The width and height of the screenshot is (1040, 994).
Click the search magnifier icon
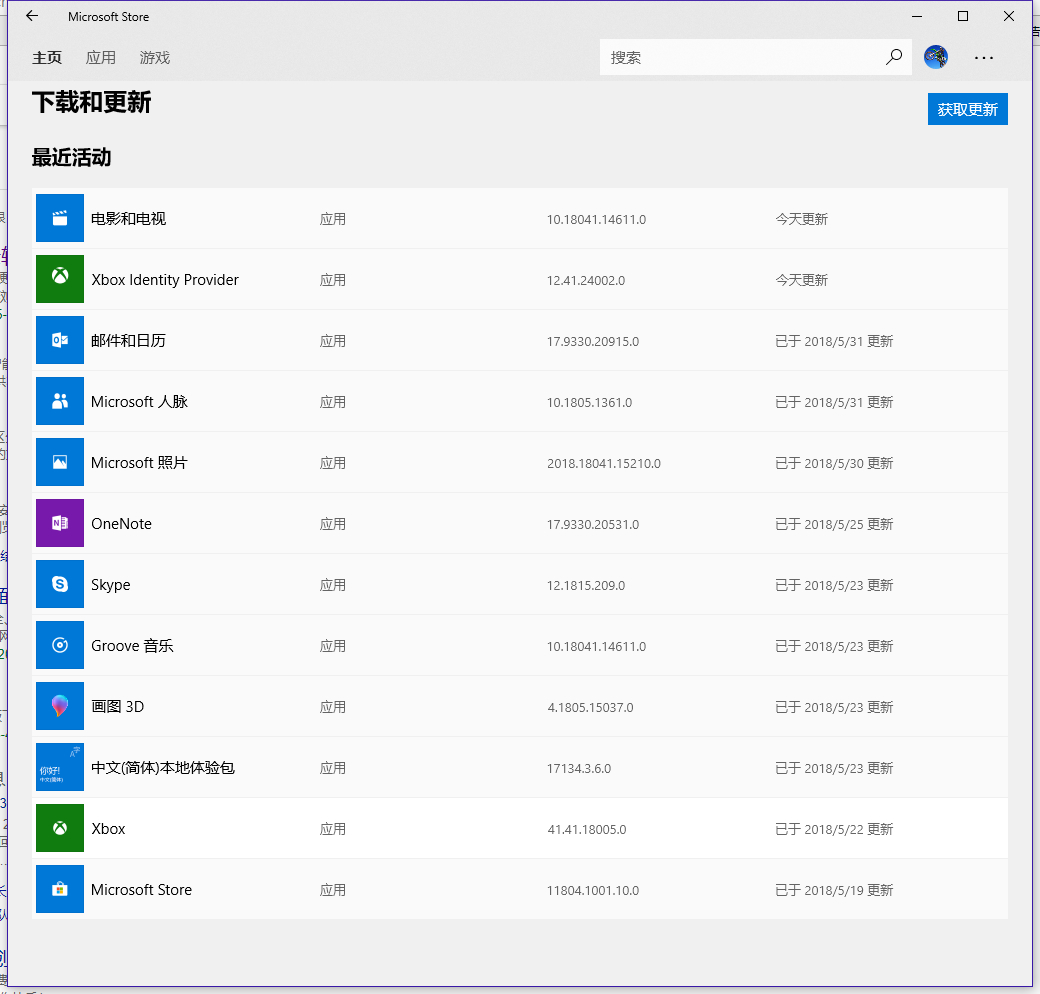(893, 57)
